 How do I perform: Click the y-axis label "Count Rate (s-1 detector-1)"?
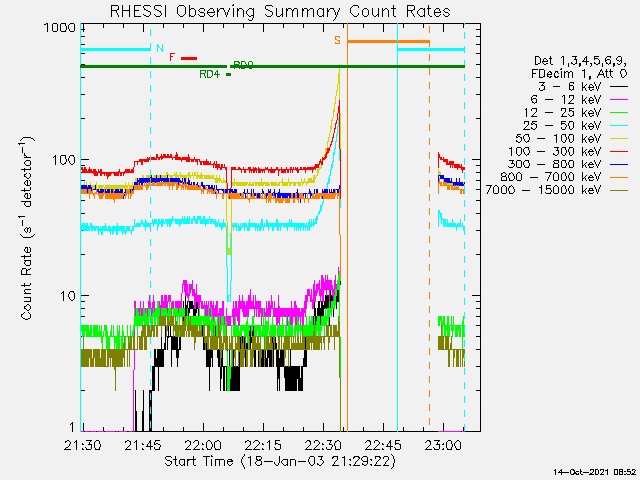click(25, 228)
